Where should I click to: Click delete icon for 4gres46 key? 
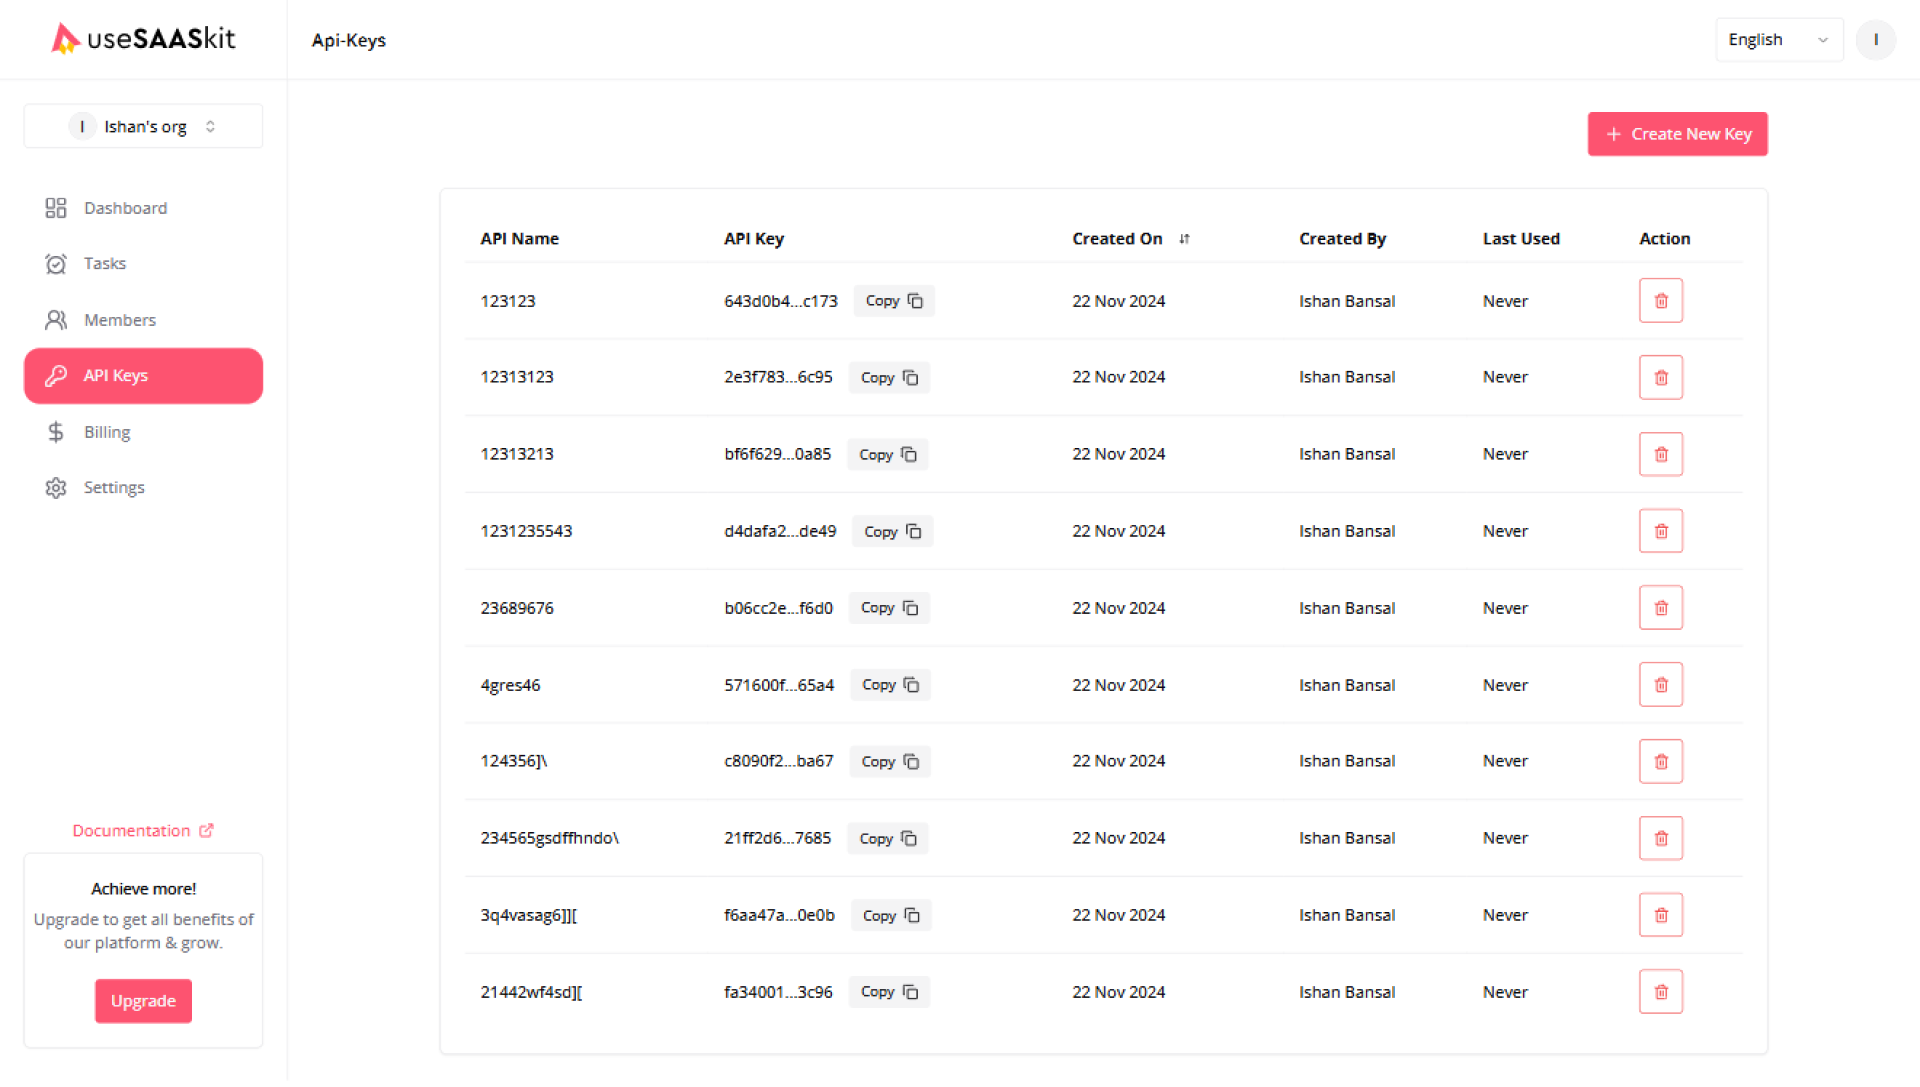click(x=1660, y=683)
